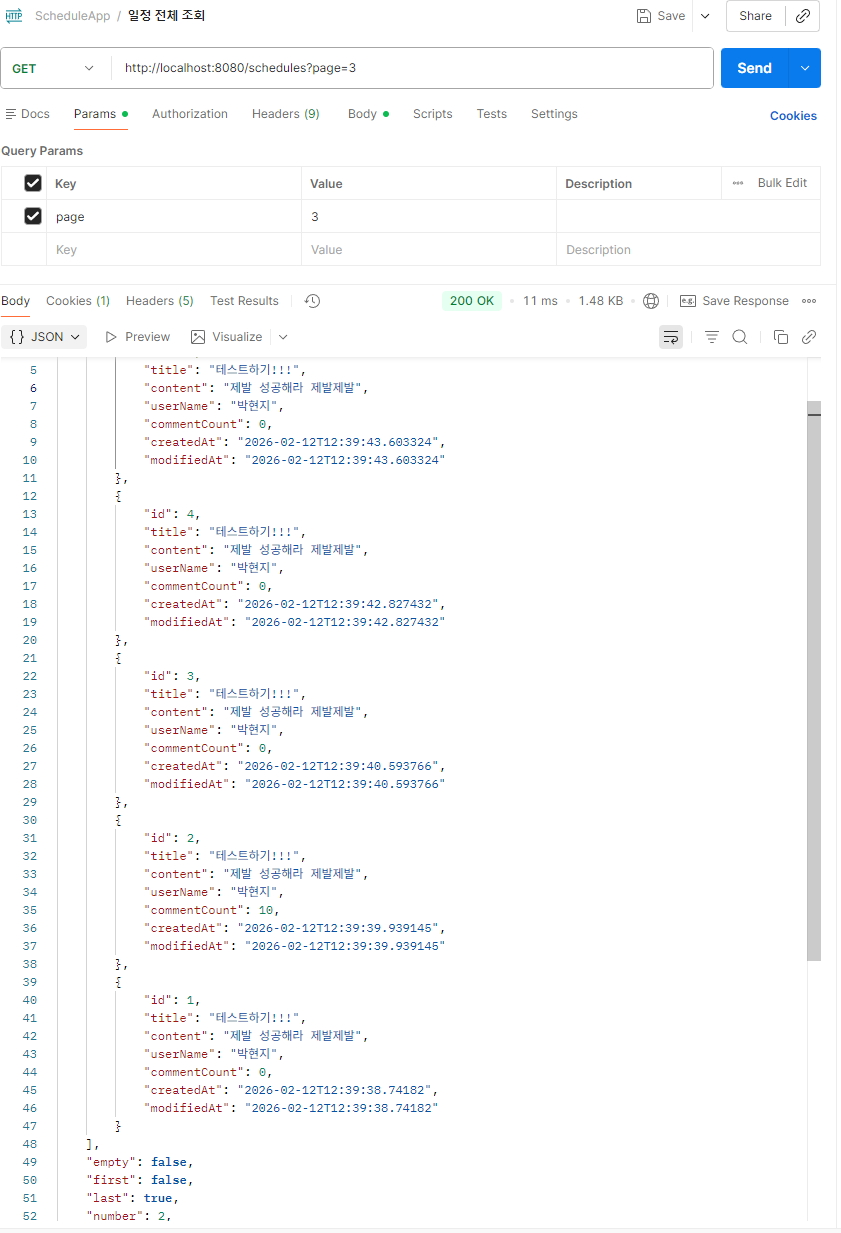
Task: Open the response history clock icon
Action: (x=312, y=301)
